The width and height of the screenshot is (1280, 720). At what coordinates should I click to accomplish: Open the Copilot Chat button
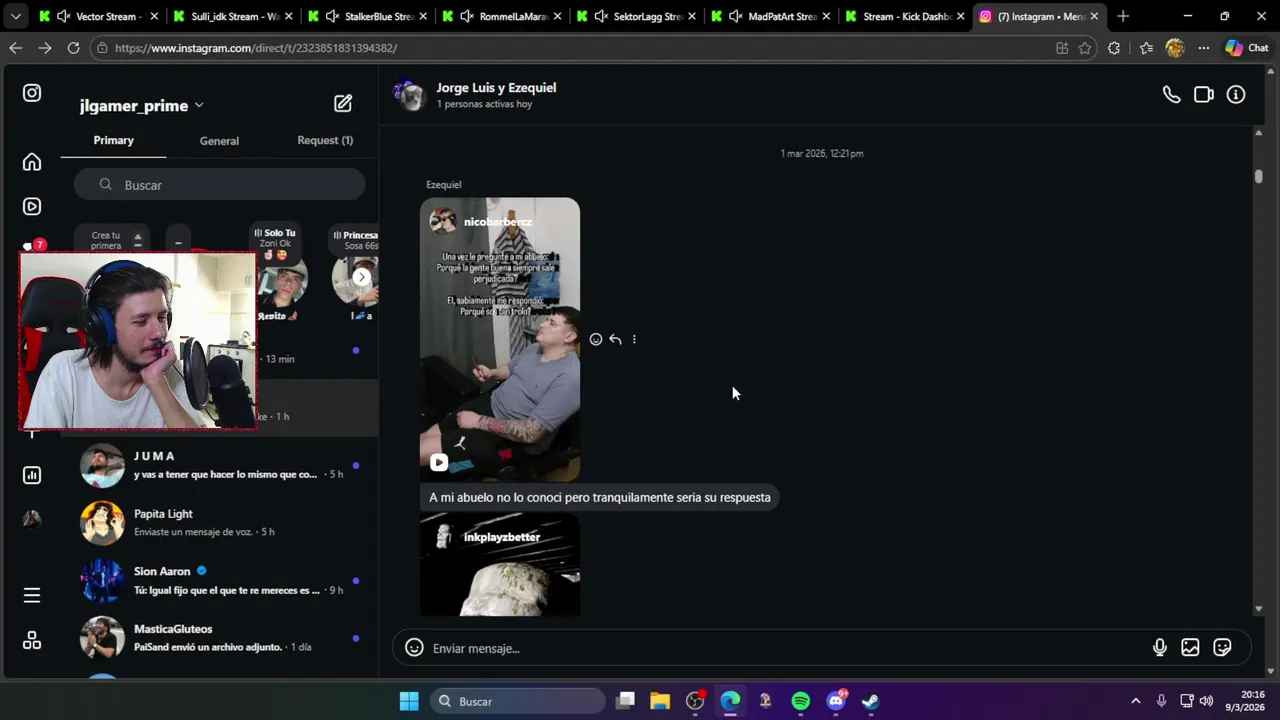(1246, 48)
